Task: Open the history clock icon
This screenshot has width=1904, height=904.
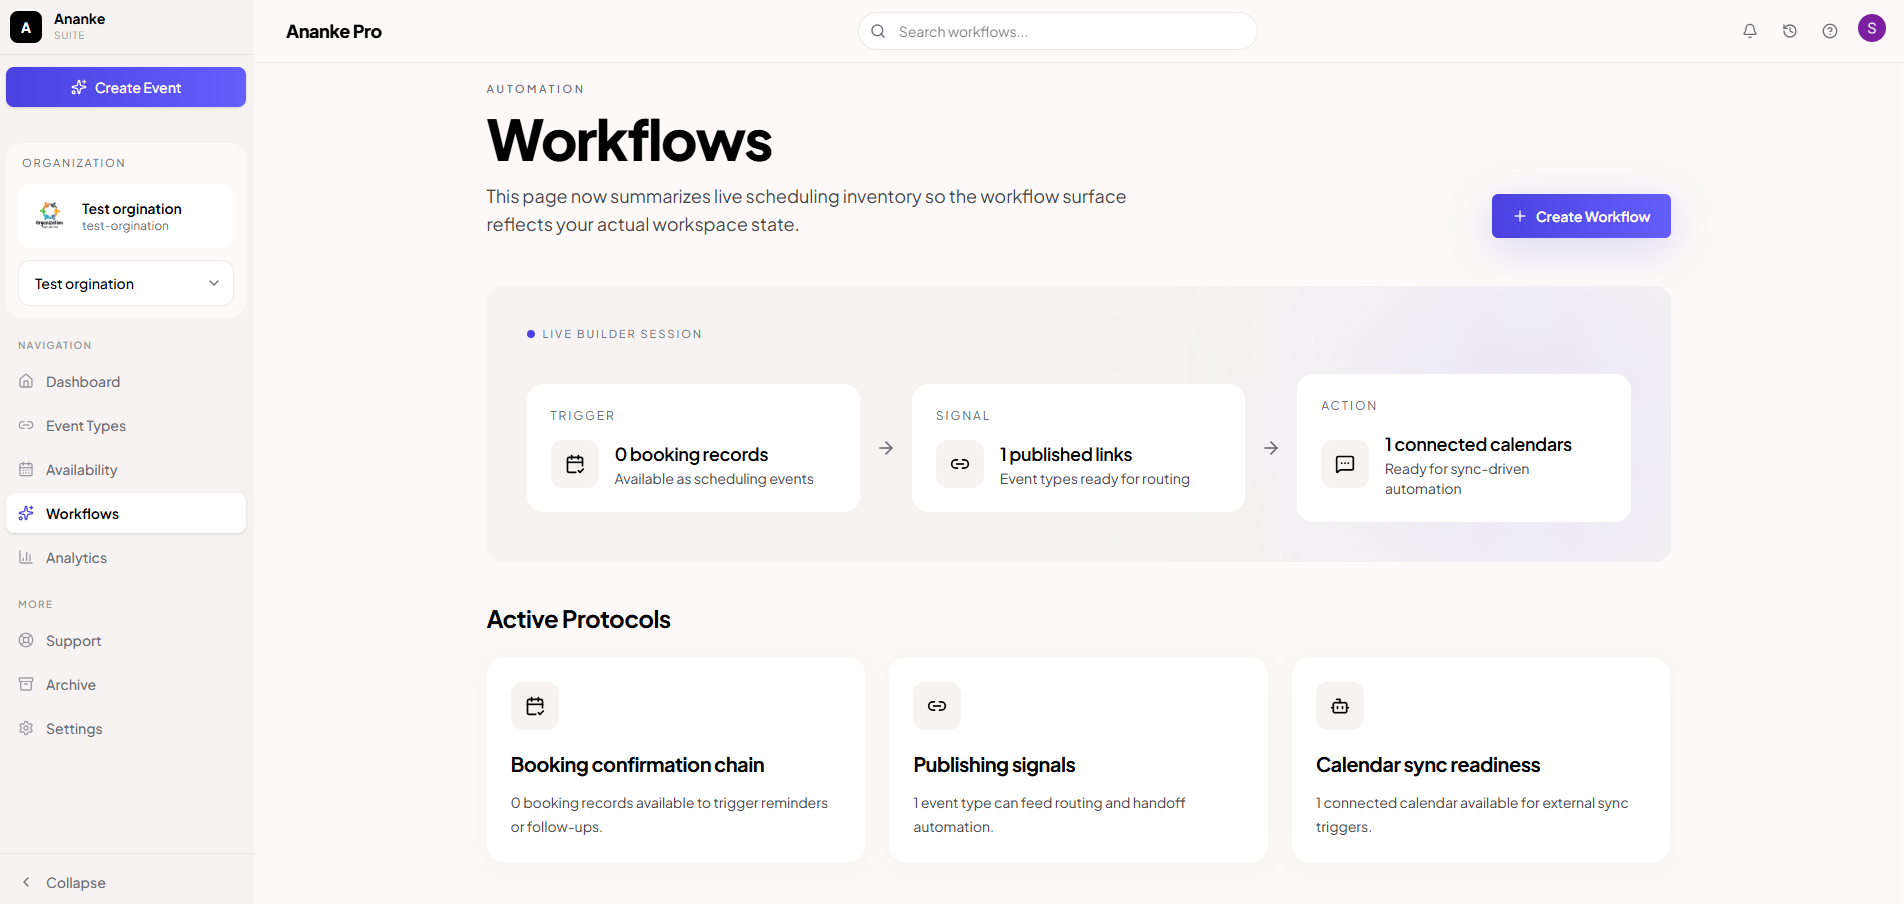Action: pos(1790,31)
